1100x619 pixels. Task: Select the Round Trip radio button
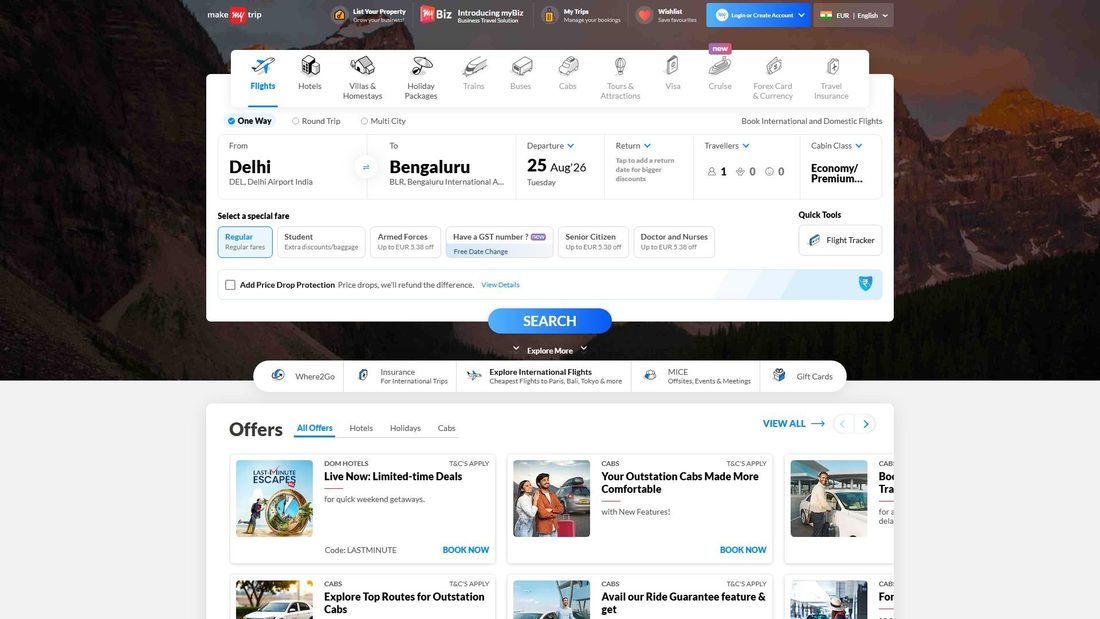click(295, 121)
